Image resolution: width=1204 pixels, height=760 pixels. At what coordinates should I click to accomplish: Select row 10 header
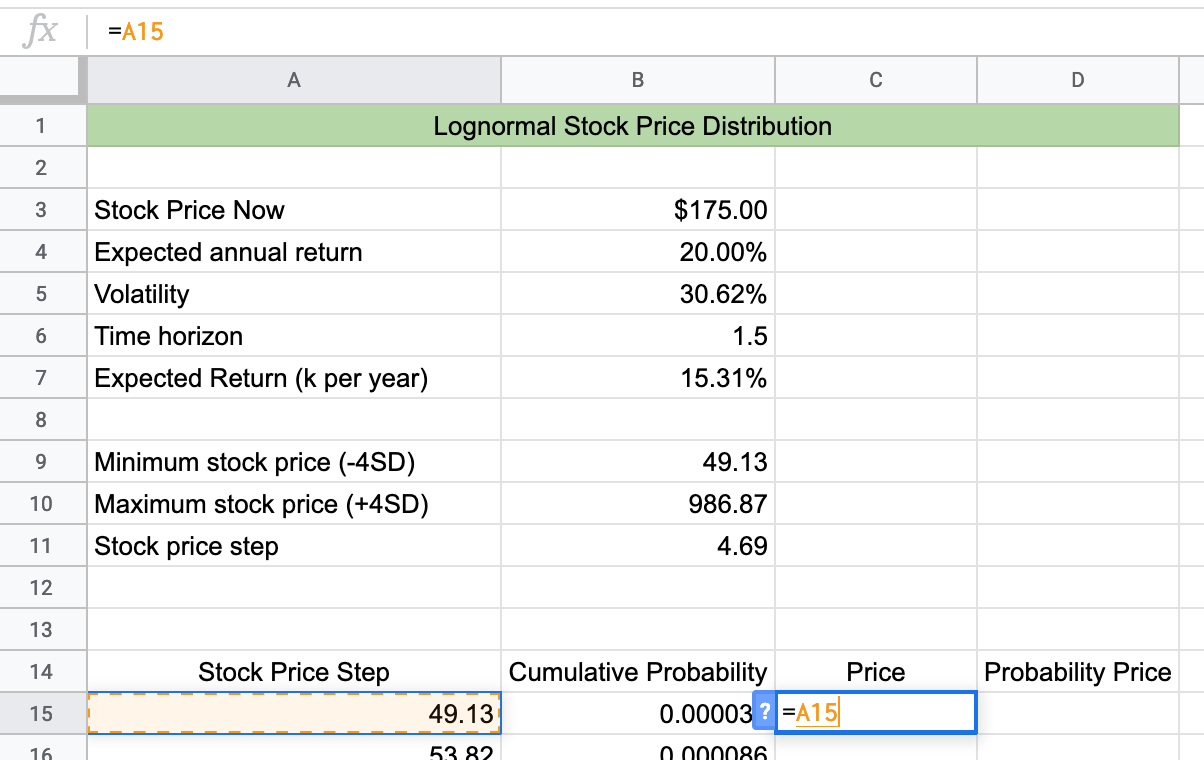click(41, 504)
